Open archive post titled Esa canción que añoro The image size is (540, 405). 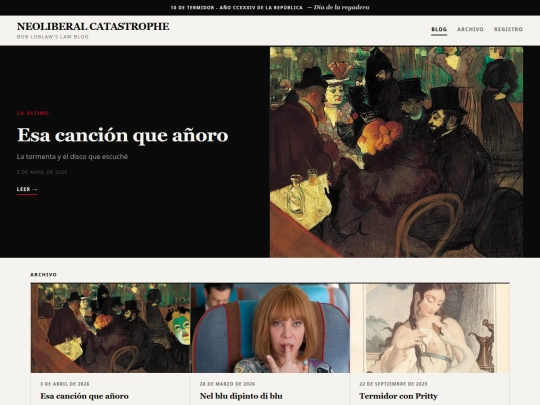click(84, 396)
